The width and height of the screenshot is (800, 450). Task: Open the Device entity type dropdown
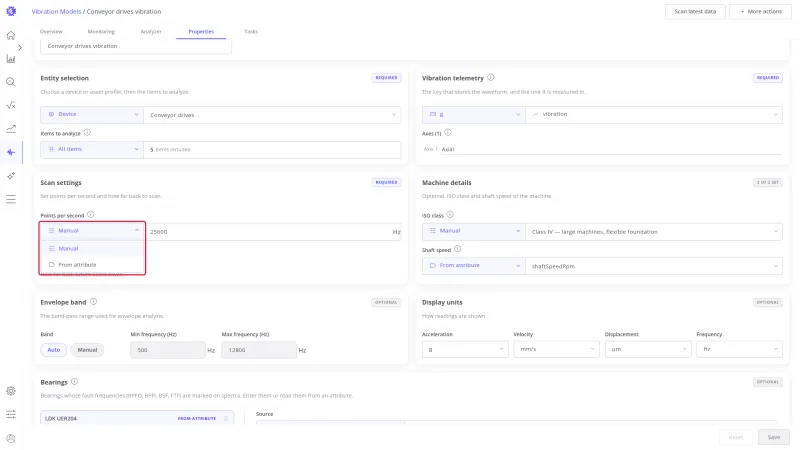click(x=92, y=114)
